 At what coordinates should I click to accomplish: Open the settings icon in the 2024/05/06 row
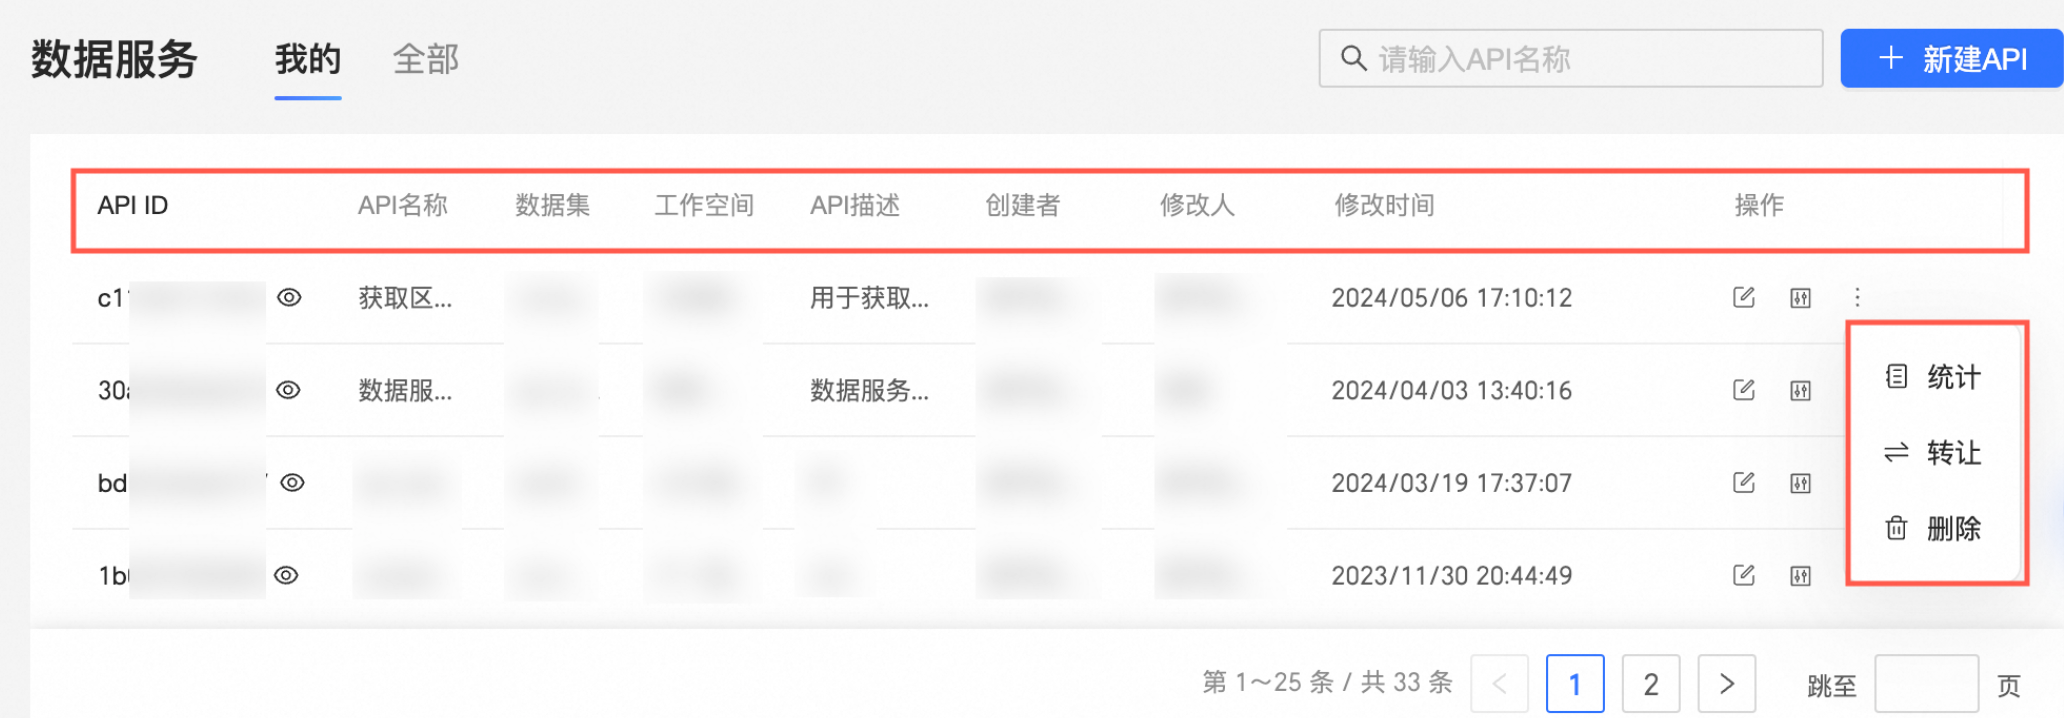tap(1800, 298)
